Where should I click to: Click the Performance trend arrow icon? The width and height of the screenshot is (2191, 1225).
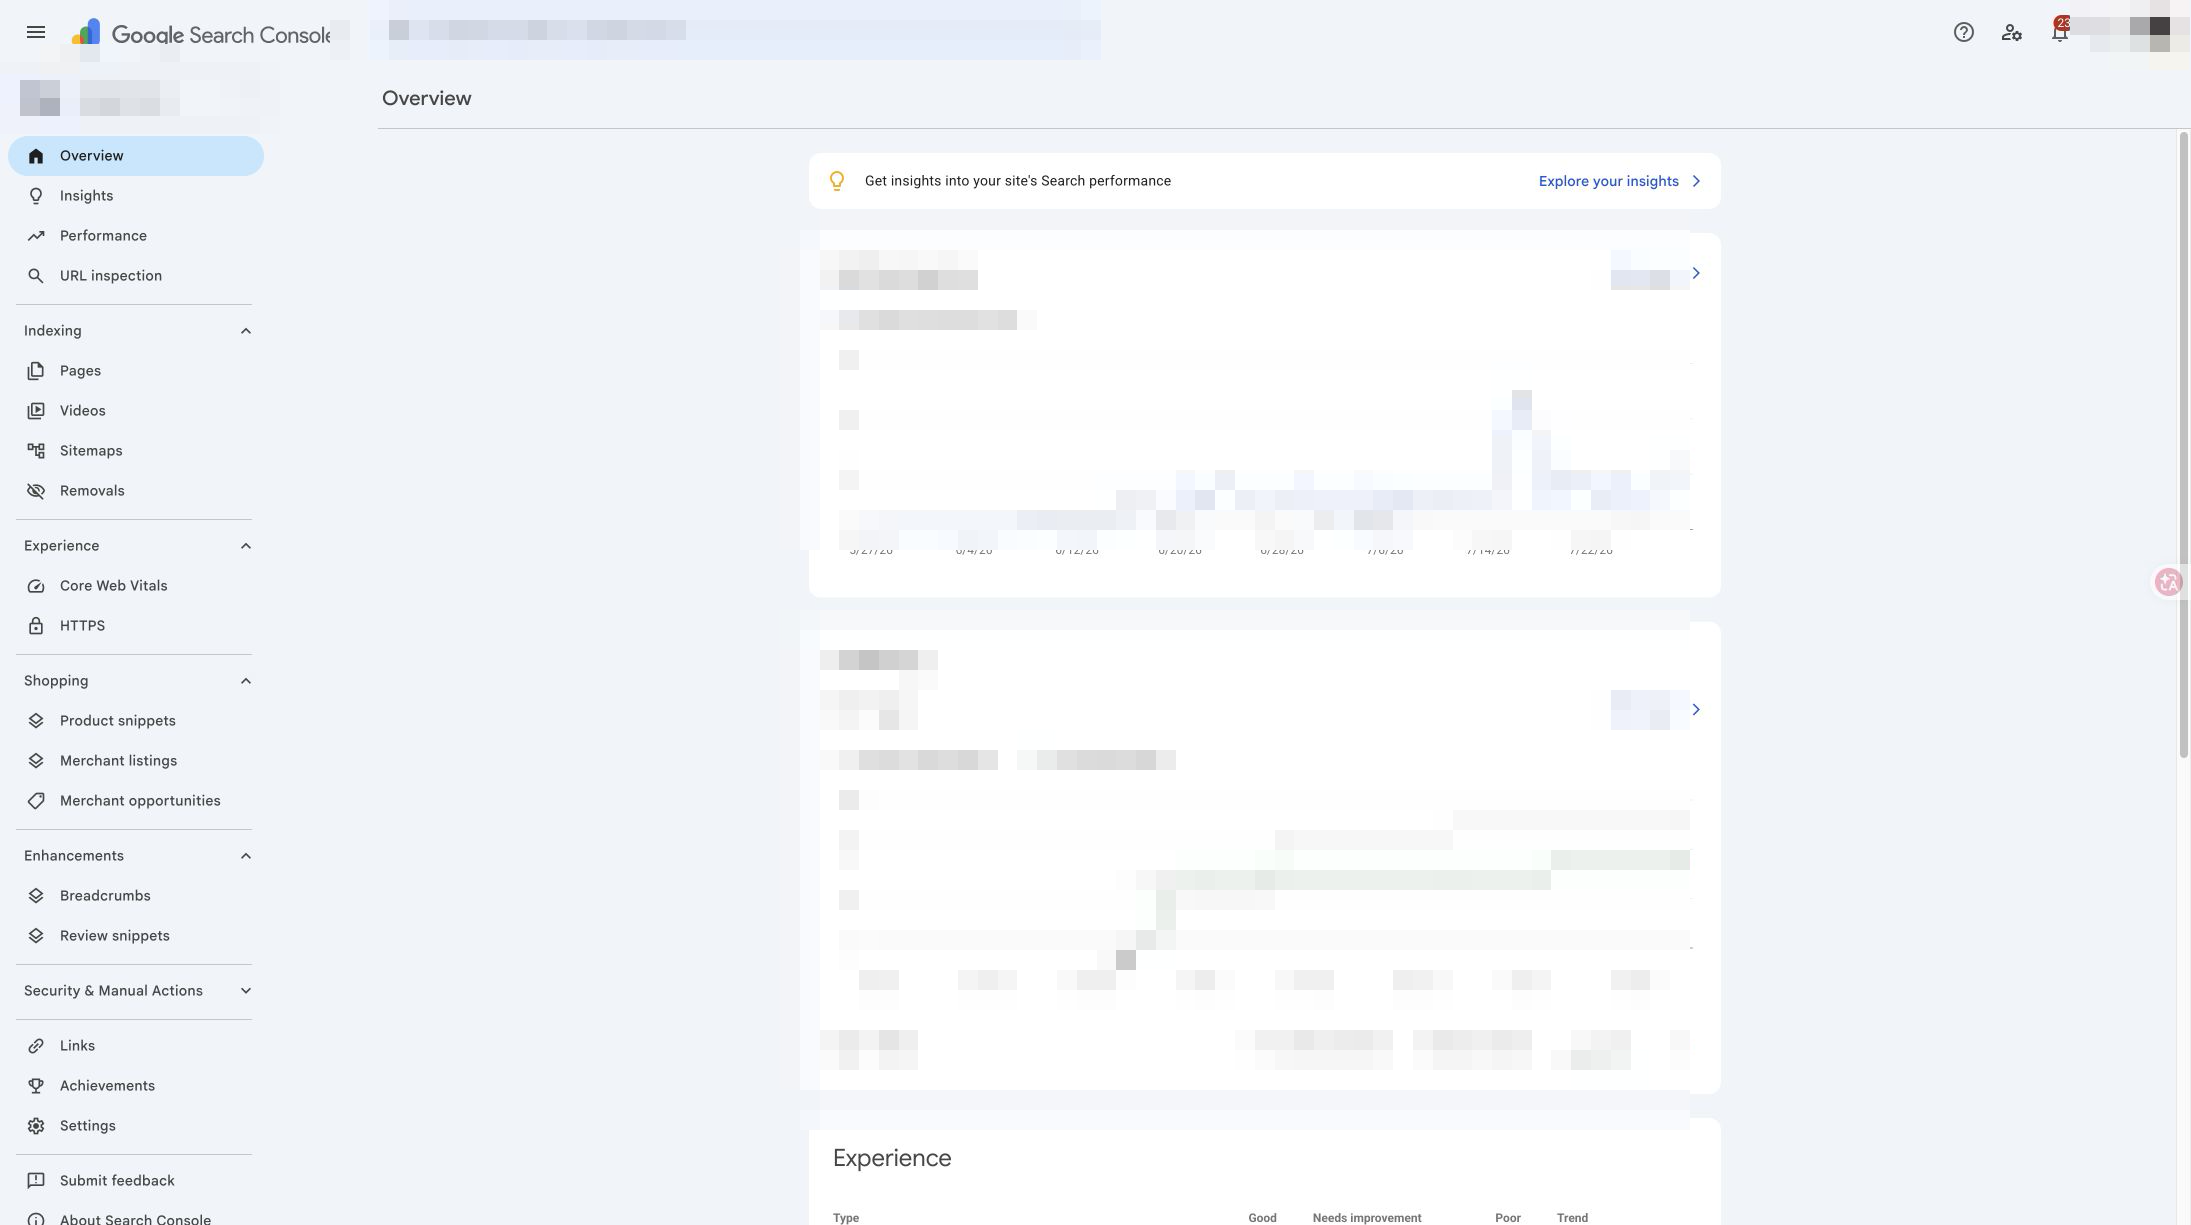tap(36, 236)
